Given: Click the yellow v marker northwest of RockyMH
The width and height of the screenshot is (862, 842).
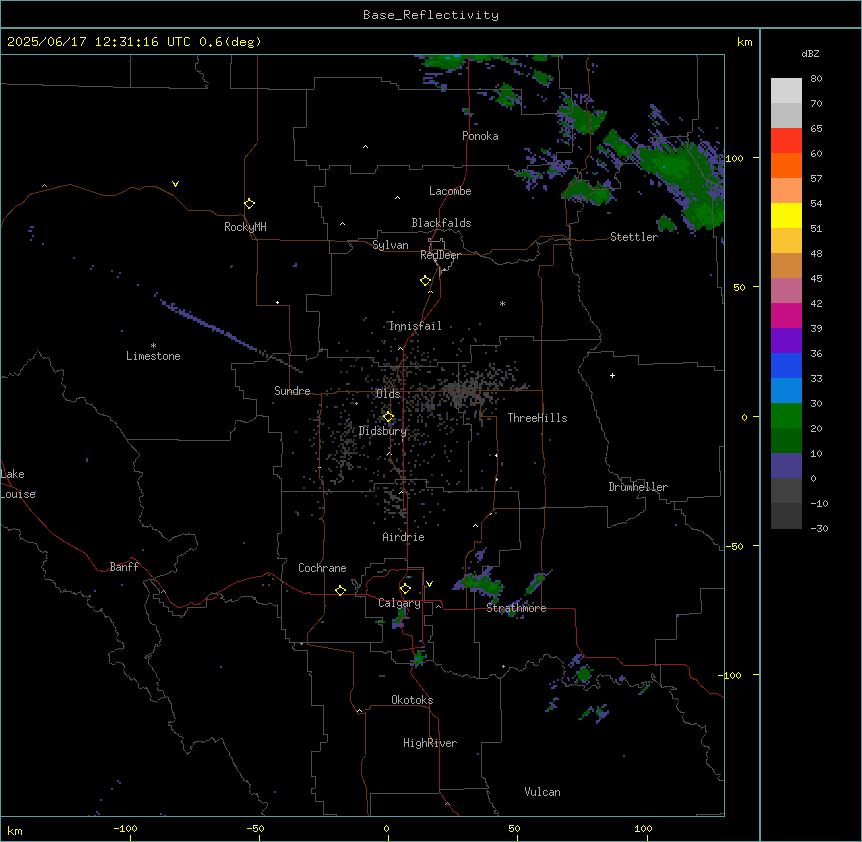Looking at the screenshot, I should 175,184.
